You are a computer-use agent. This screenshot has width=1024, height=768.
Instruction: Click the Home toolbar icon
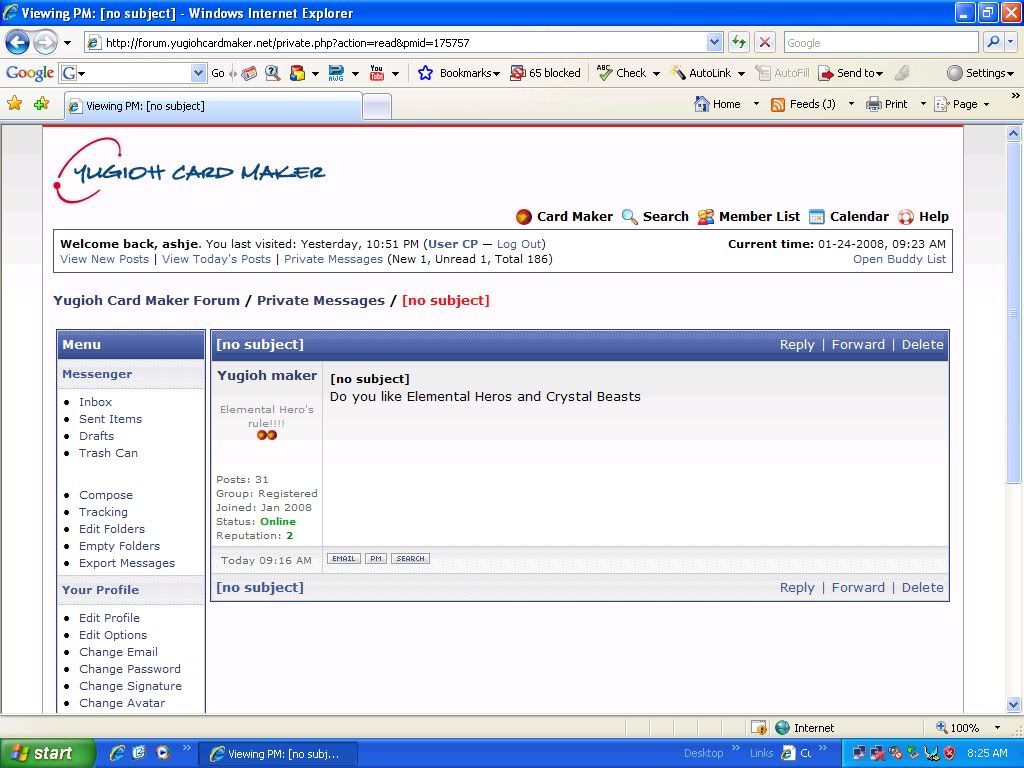tap(718, 104)
